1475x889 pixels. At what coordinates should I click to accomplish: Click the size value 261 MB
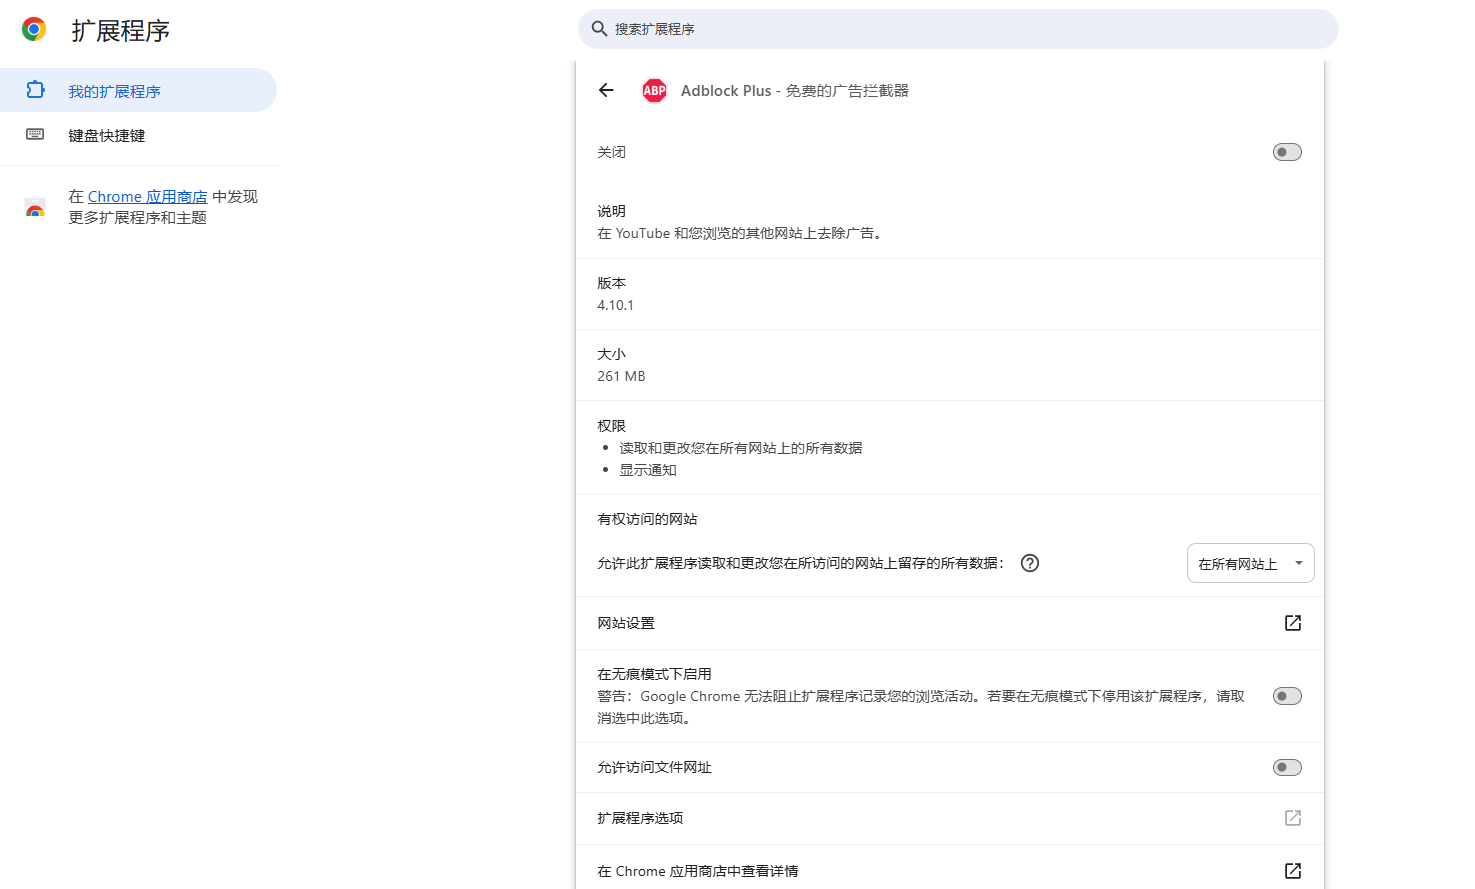point(621,376)
